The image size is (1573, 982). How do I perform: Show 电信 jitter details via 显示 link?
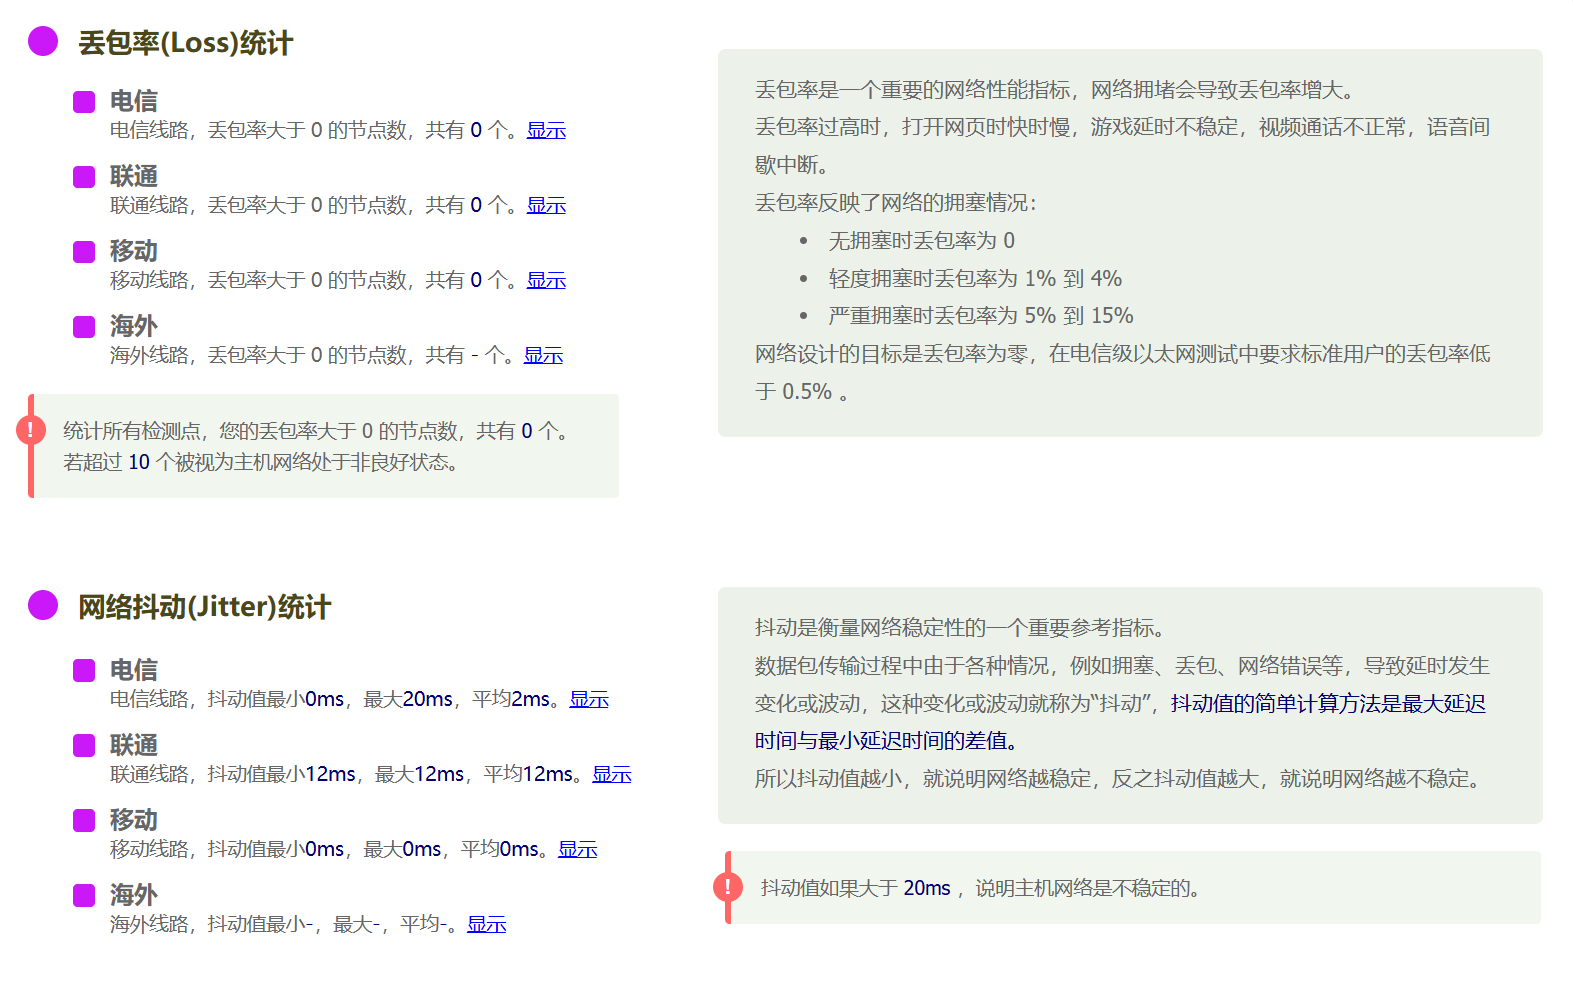pos(589,699)
